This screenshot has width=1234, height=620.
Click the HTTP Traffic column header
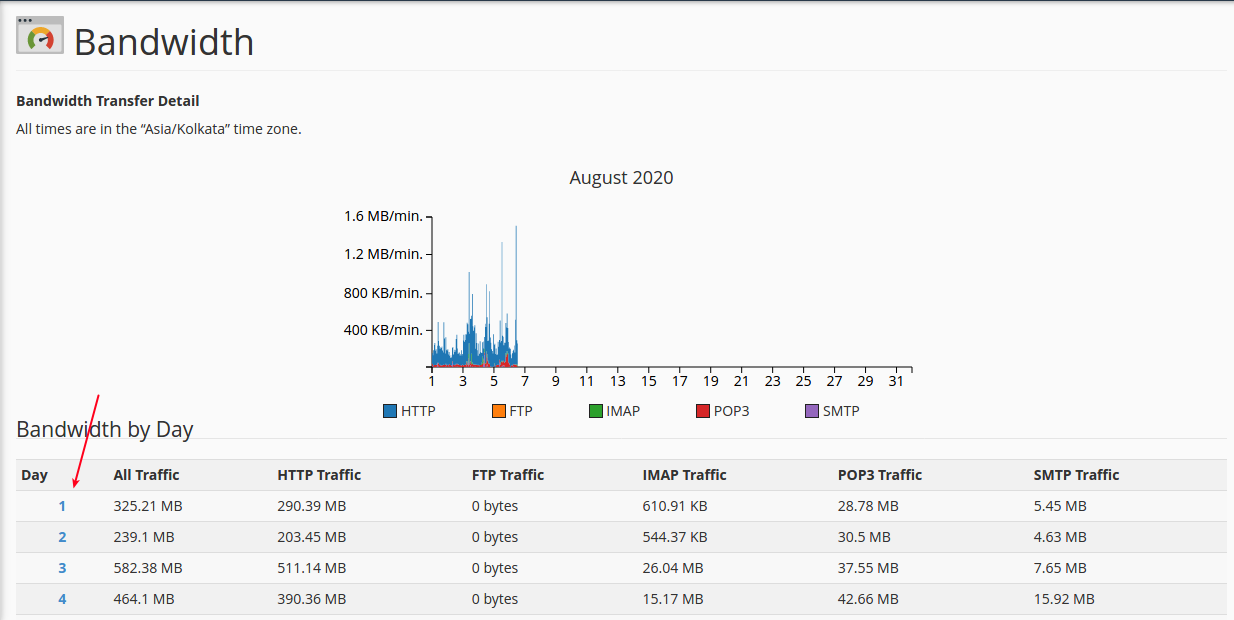[319, 475]
